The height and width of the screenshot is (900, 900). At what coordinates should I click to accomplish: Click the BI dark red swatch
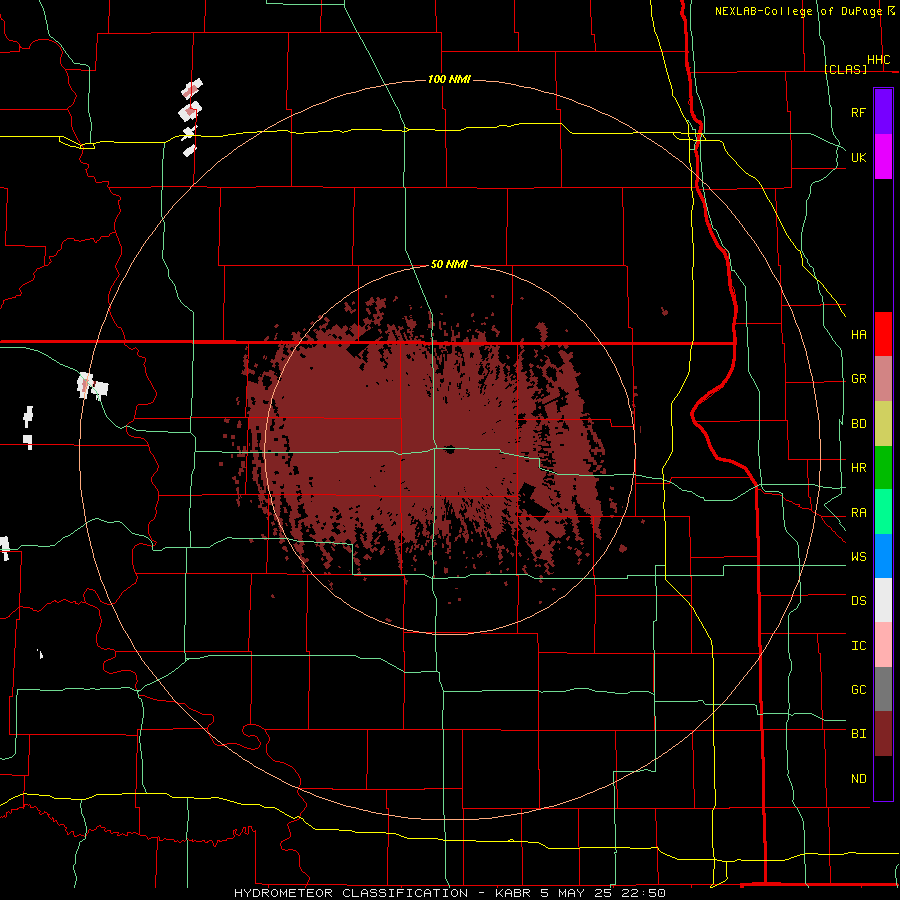pos(883,734)
